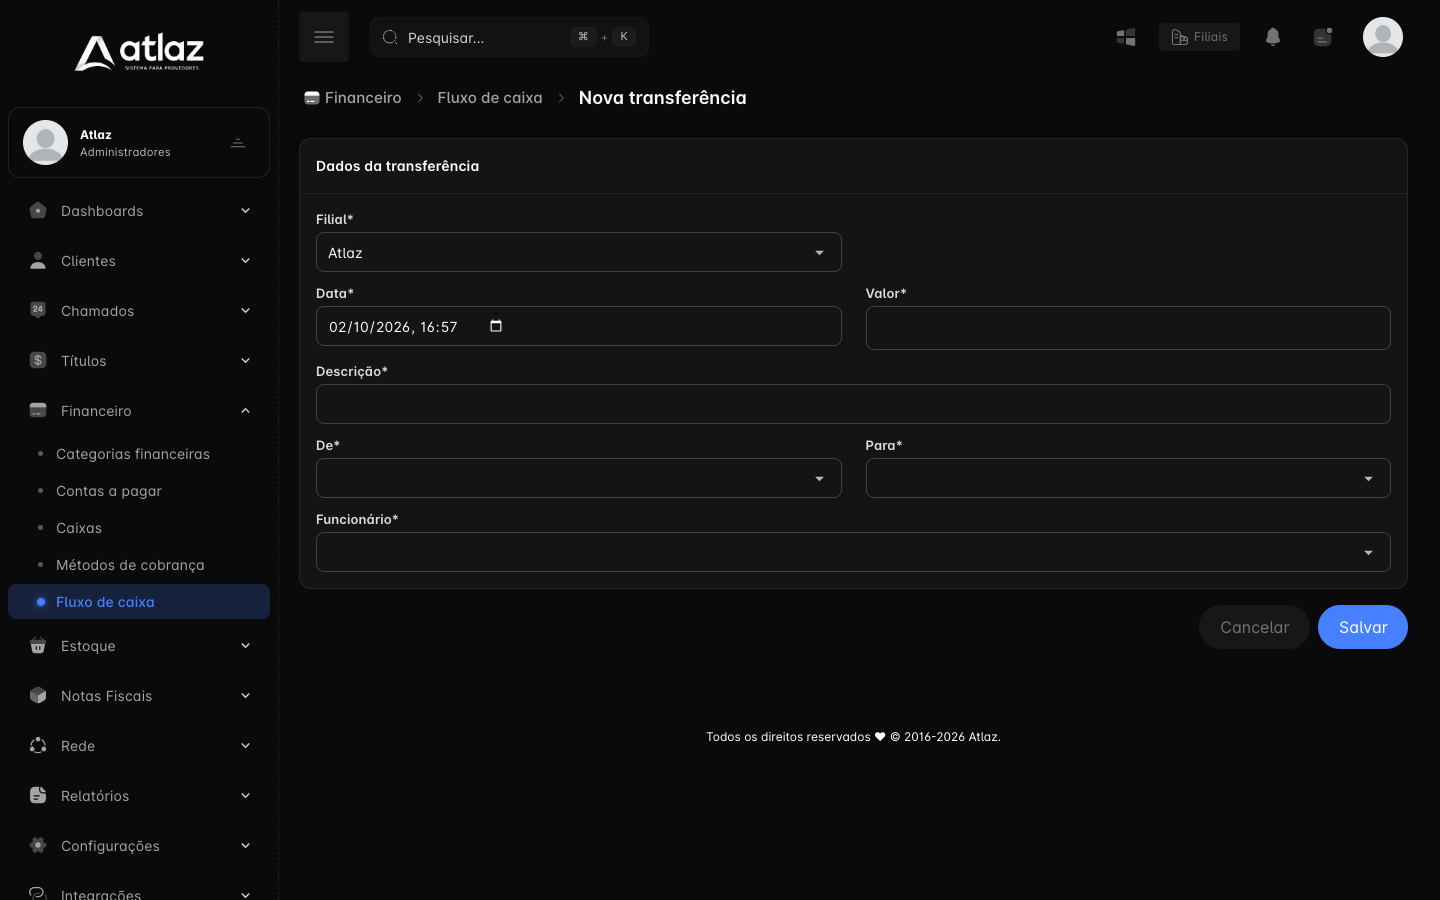Click the Estoque basket icon
This screenshot has width=1440, height=900.
[x=38, y=645]
